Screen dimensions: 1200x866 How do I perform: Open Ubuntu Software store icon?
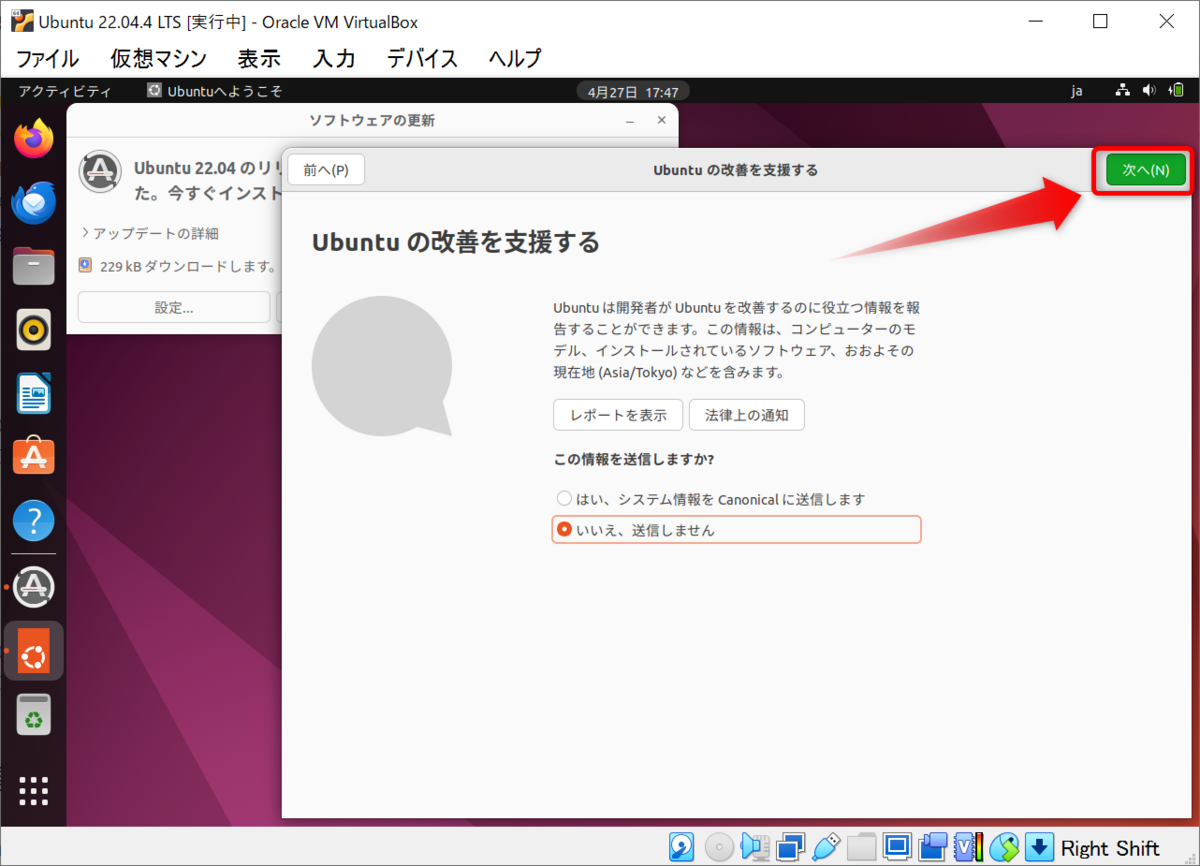tap(34, 457)
